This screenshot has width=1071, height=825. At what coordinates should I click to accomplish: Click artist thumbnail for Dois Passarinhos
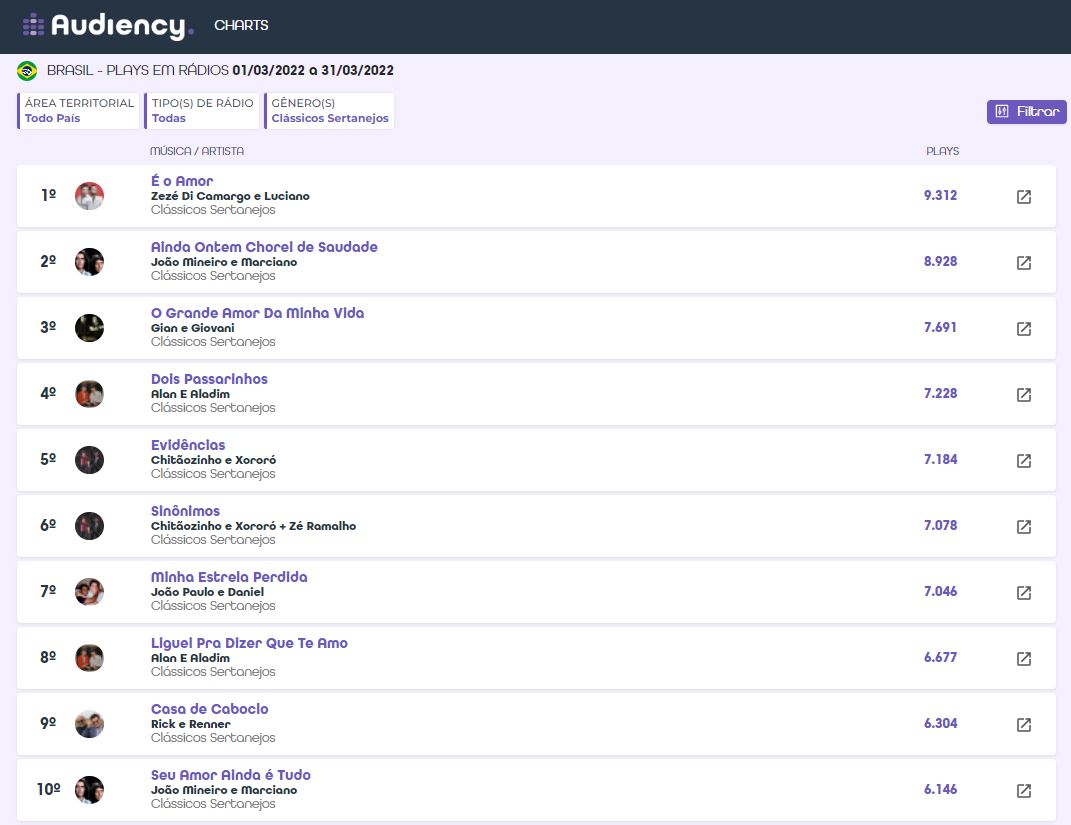(89, 394)
